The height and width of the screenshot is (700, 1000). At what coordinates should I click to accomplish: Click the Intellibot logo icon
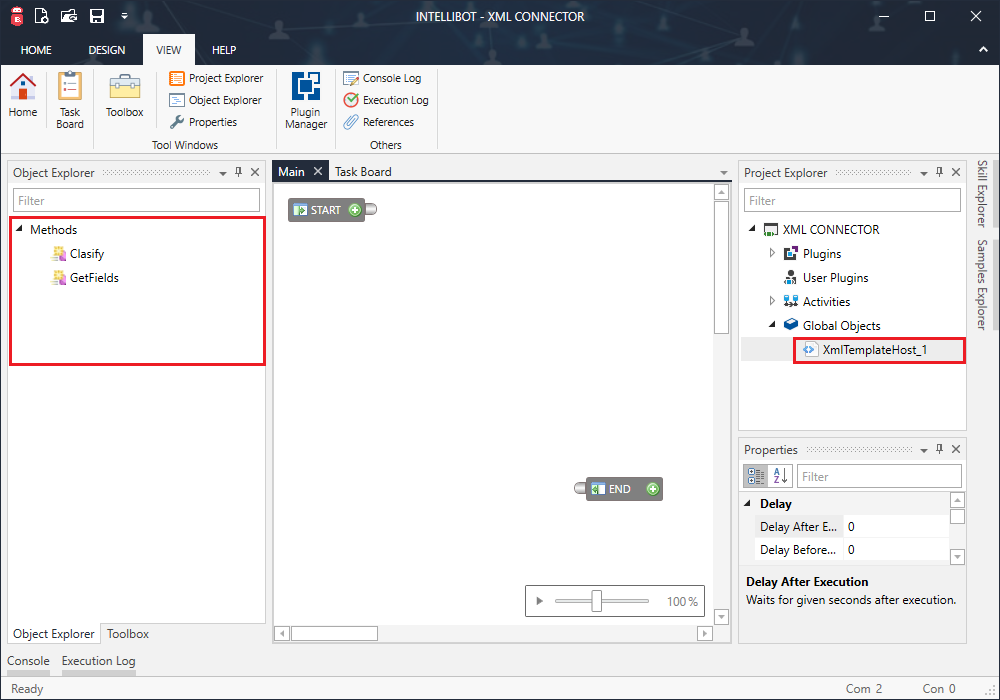coord(17,16)
